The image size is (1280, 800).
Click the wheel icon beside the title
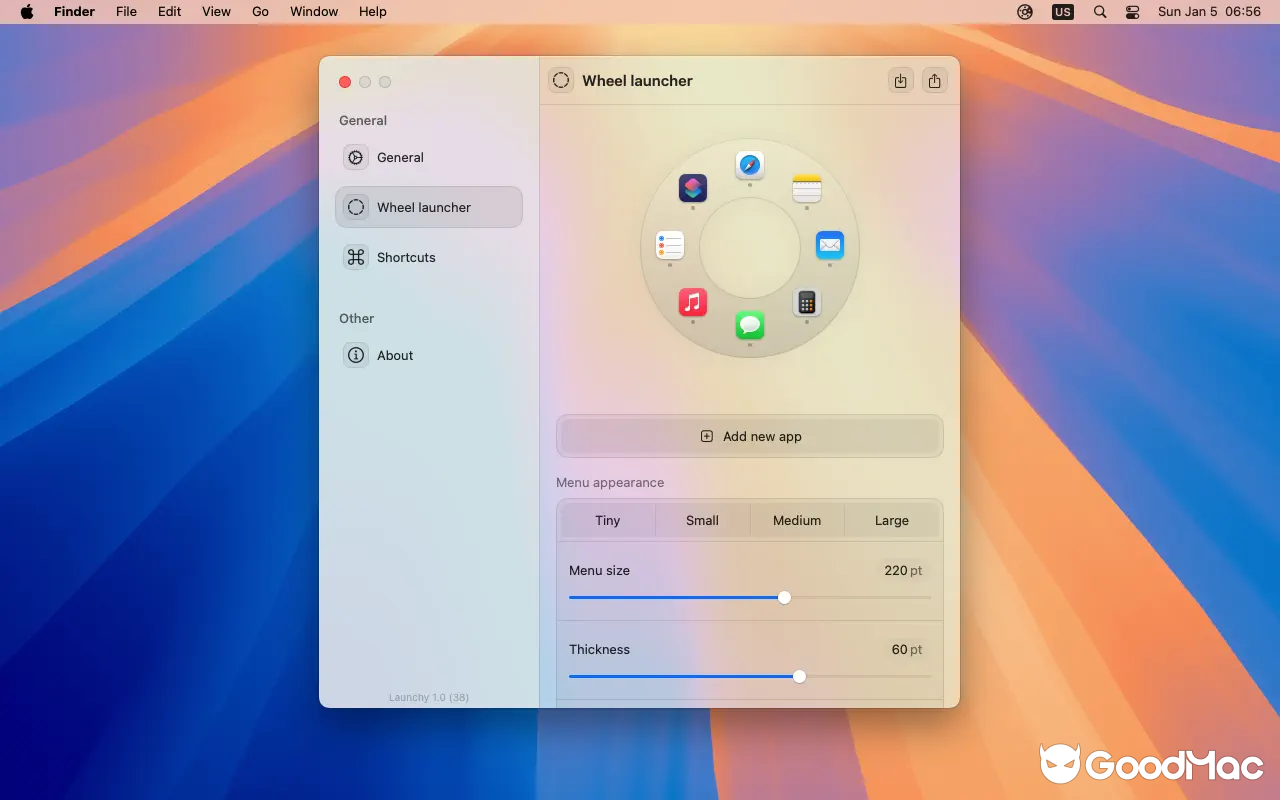click(561, 80)
